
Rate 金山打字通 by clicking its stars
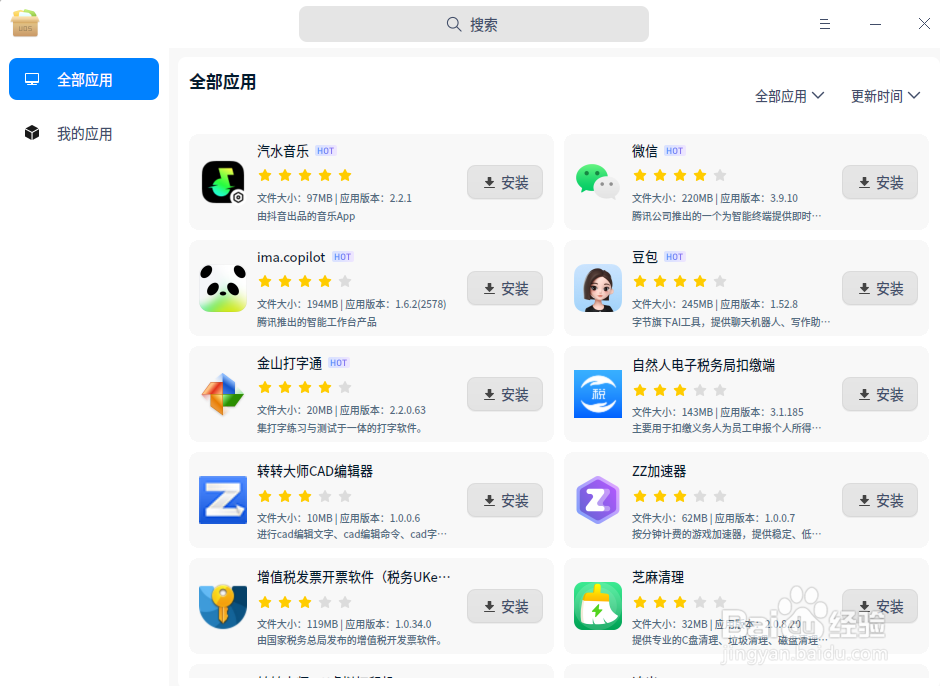(x=304, y=384)
